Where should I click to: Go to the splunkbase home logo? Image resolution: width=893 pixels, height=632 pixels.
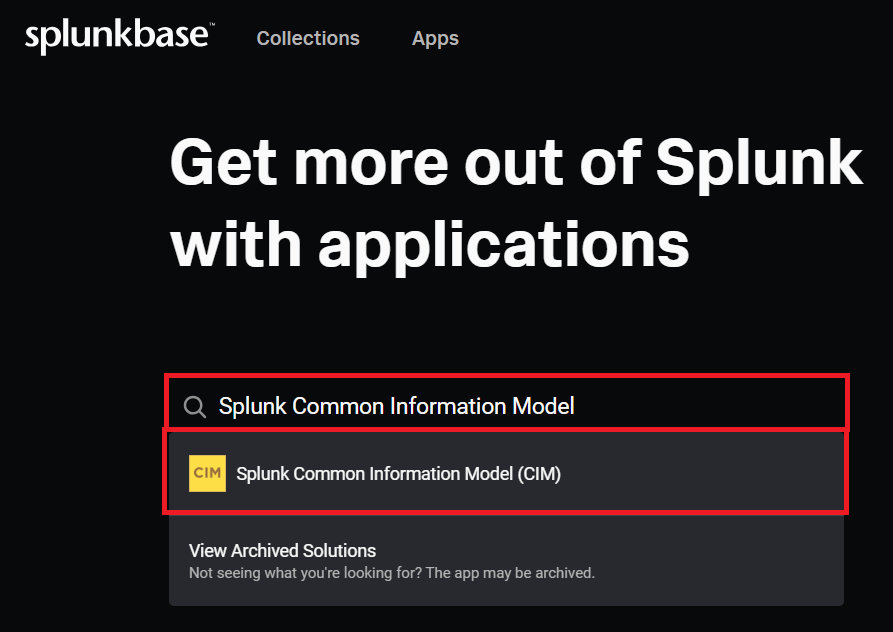[x=118, y=37]
